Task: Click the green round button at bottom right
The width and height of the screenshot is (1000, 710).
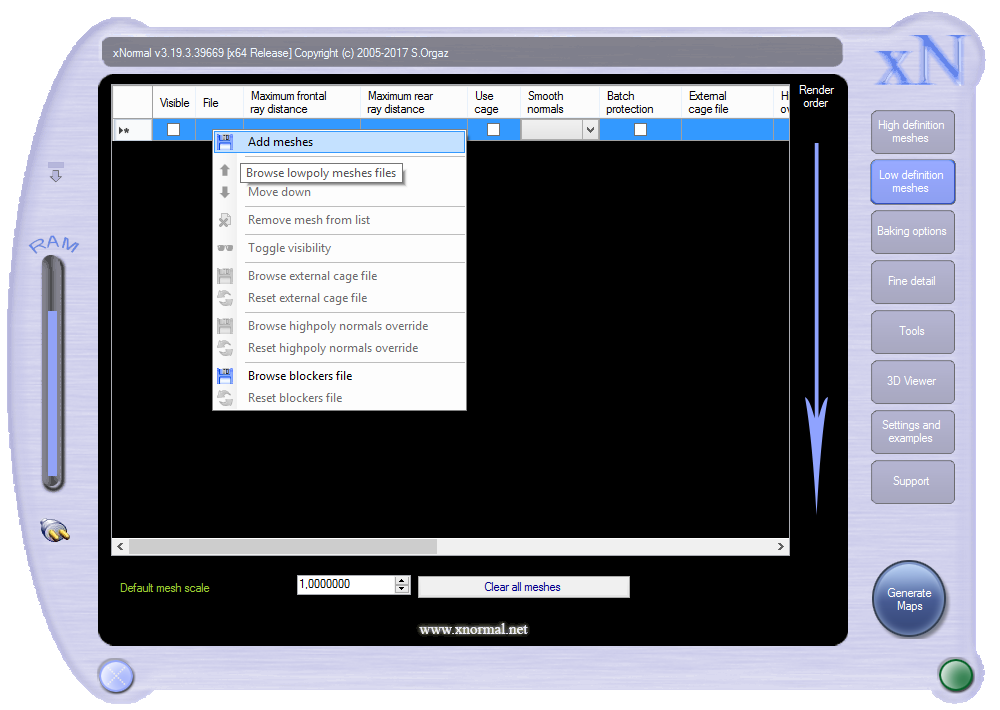Action: tap(956, 675)
